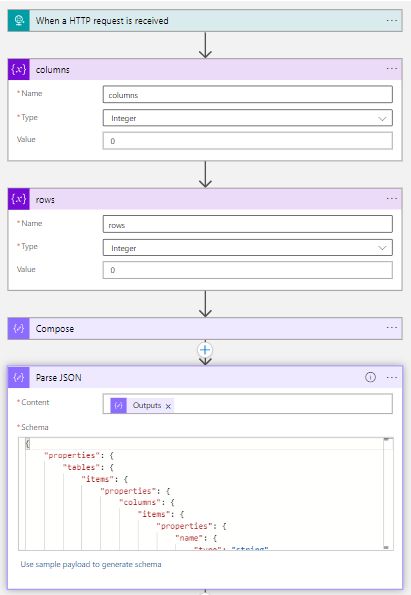The height and width of the screenshot is (595, 411).
Task: Collapse the Parse JSON card header
Action: [205, 377]
